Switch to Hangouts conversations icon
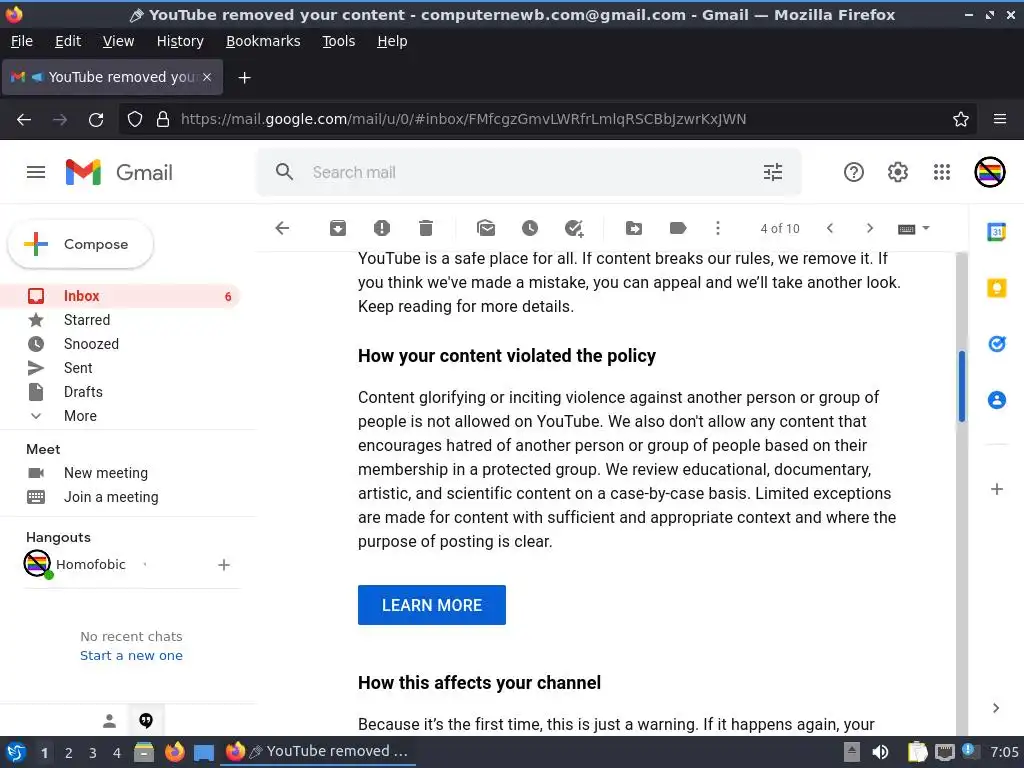The width and height of the screenshot is (1024, 768). (x=146, y=721)
